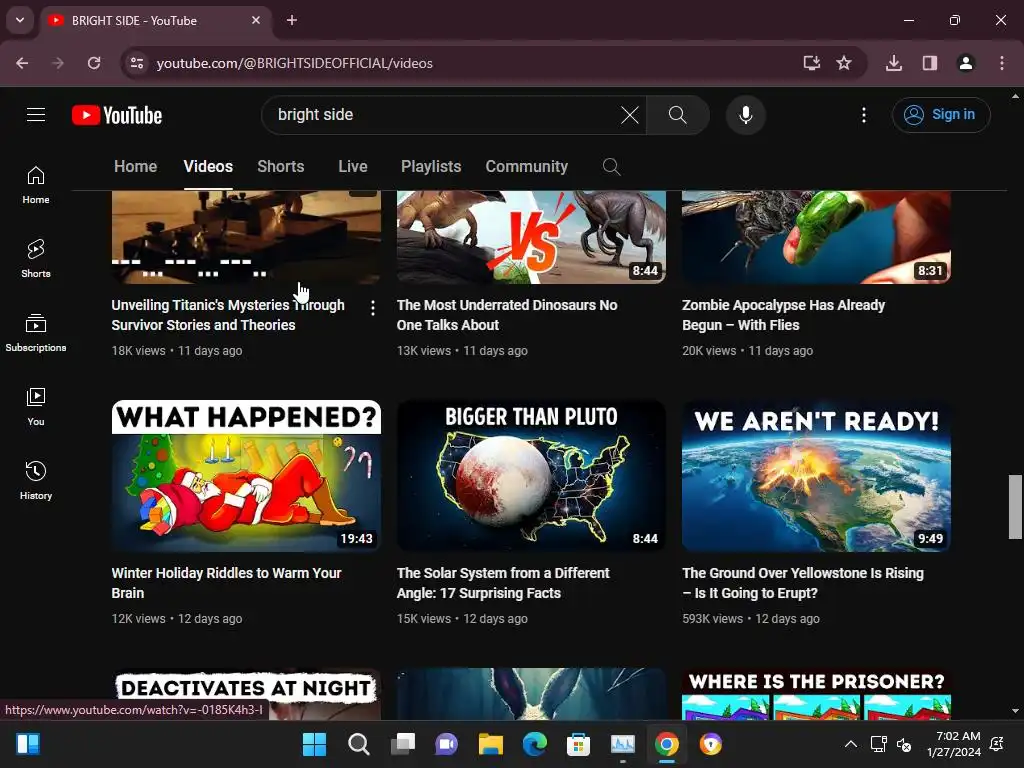
Task: Bookmark this page with star icon
Action: (844, 63)
